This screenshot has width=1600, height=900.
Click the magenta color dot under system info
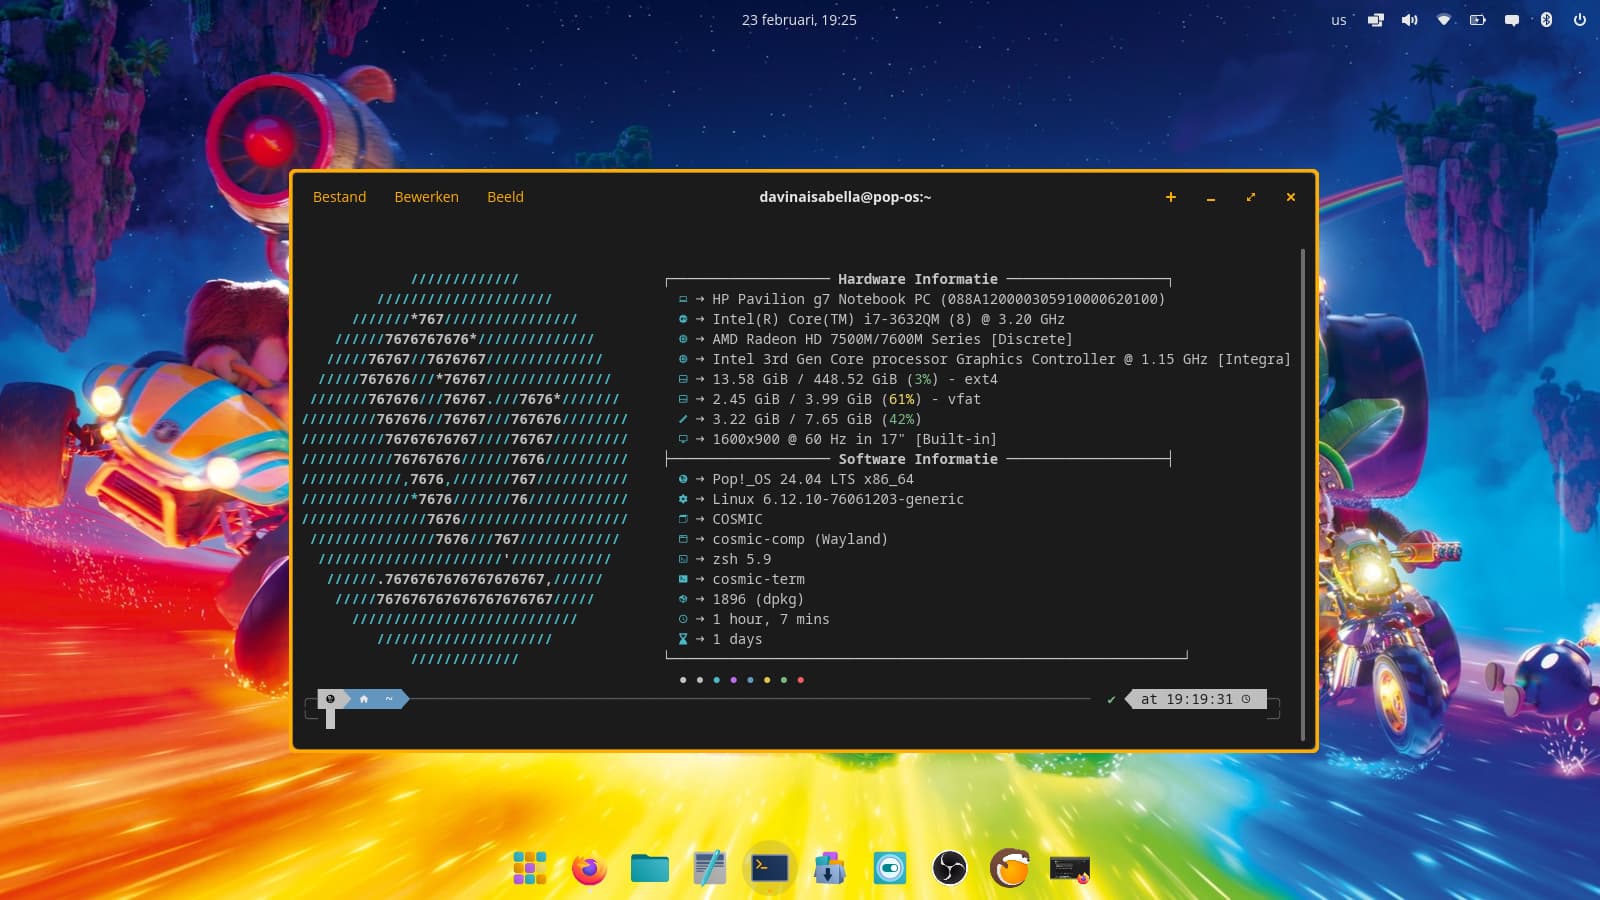pyautogui.click(x=733, y=680)
